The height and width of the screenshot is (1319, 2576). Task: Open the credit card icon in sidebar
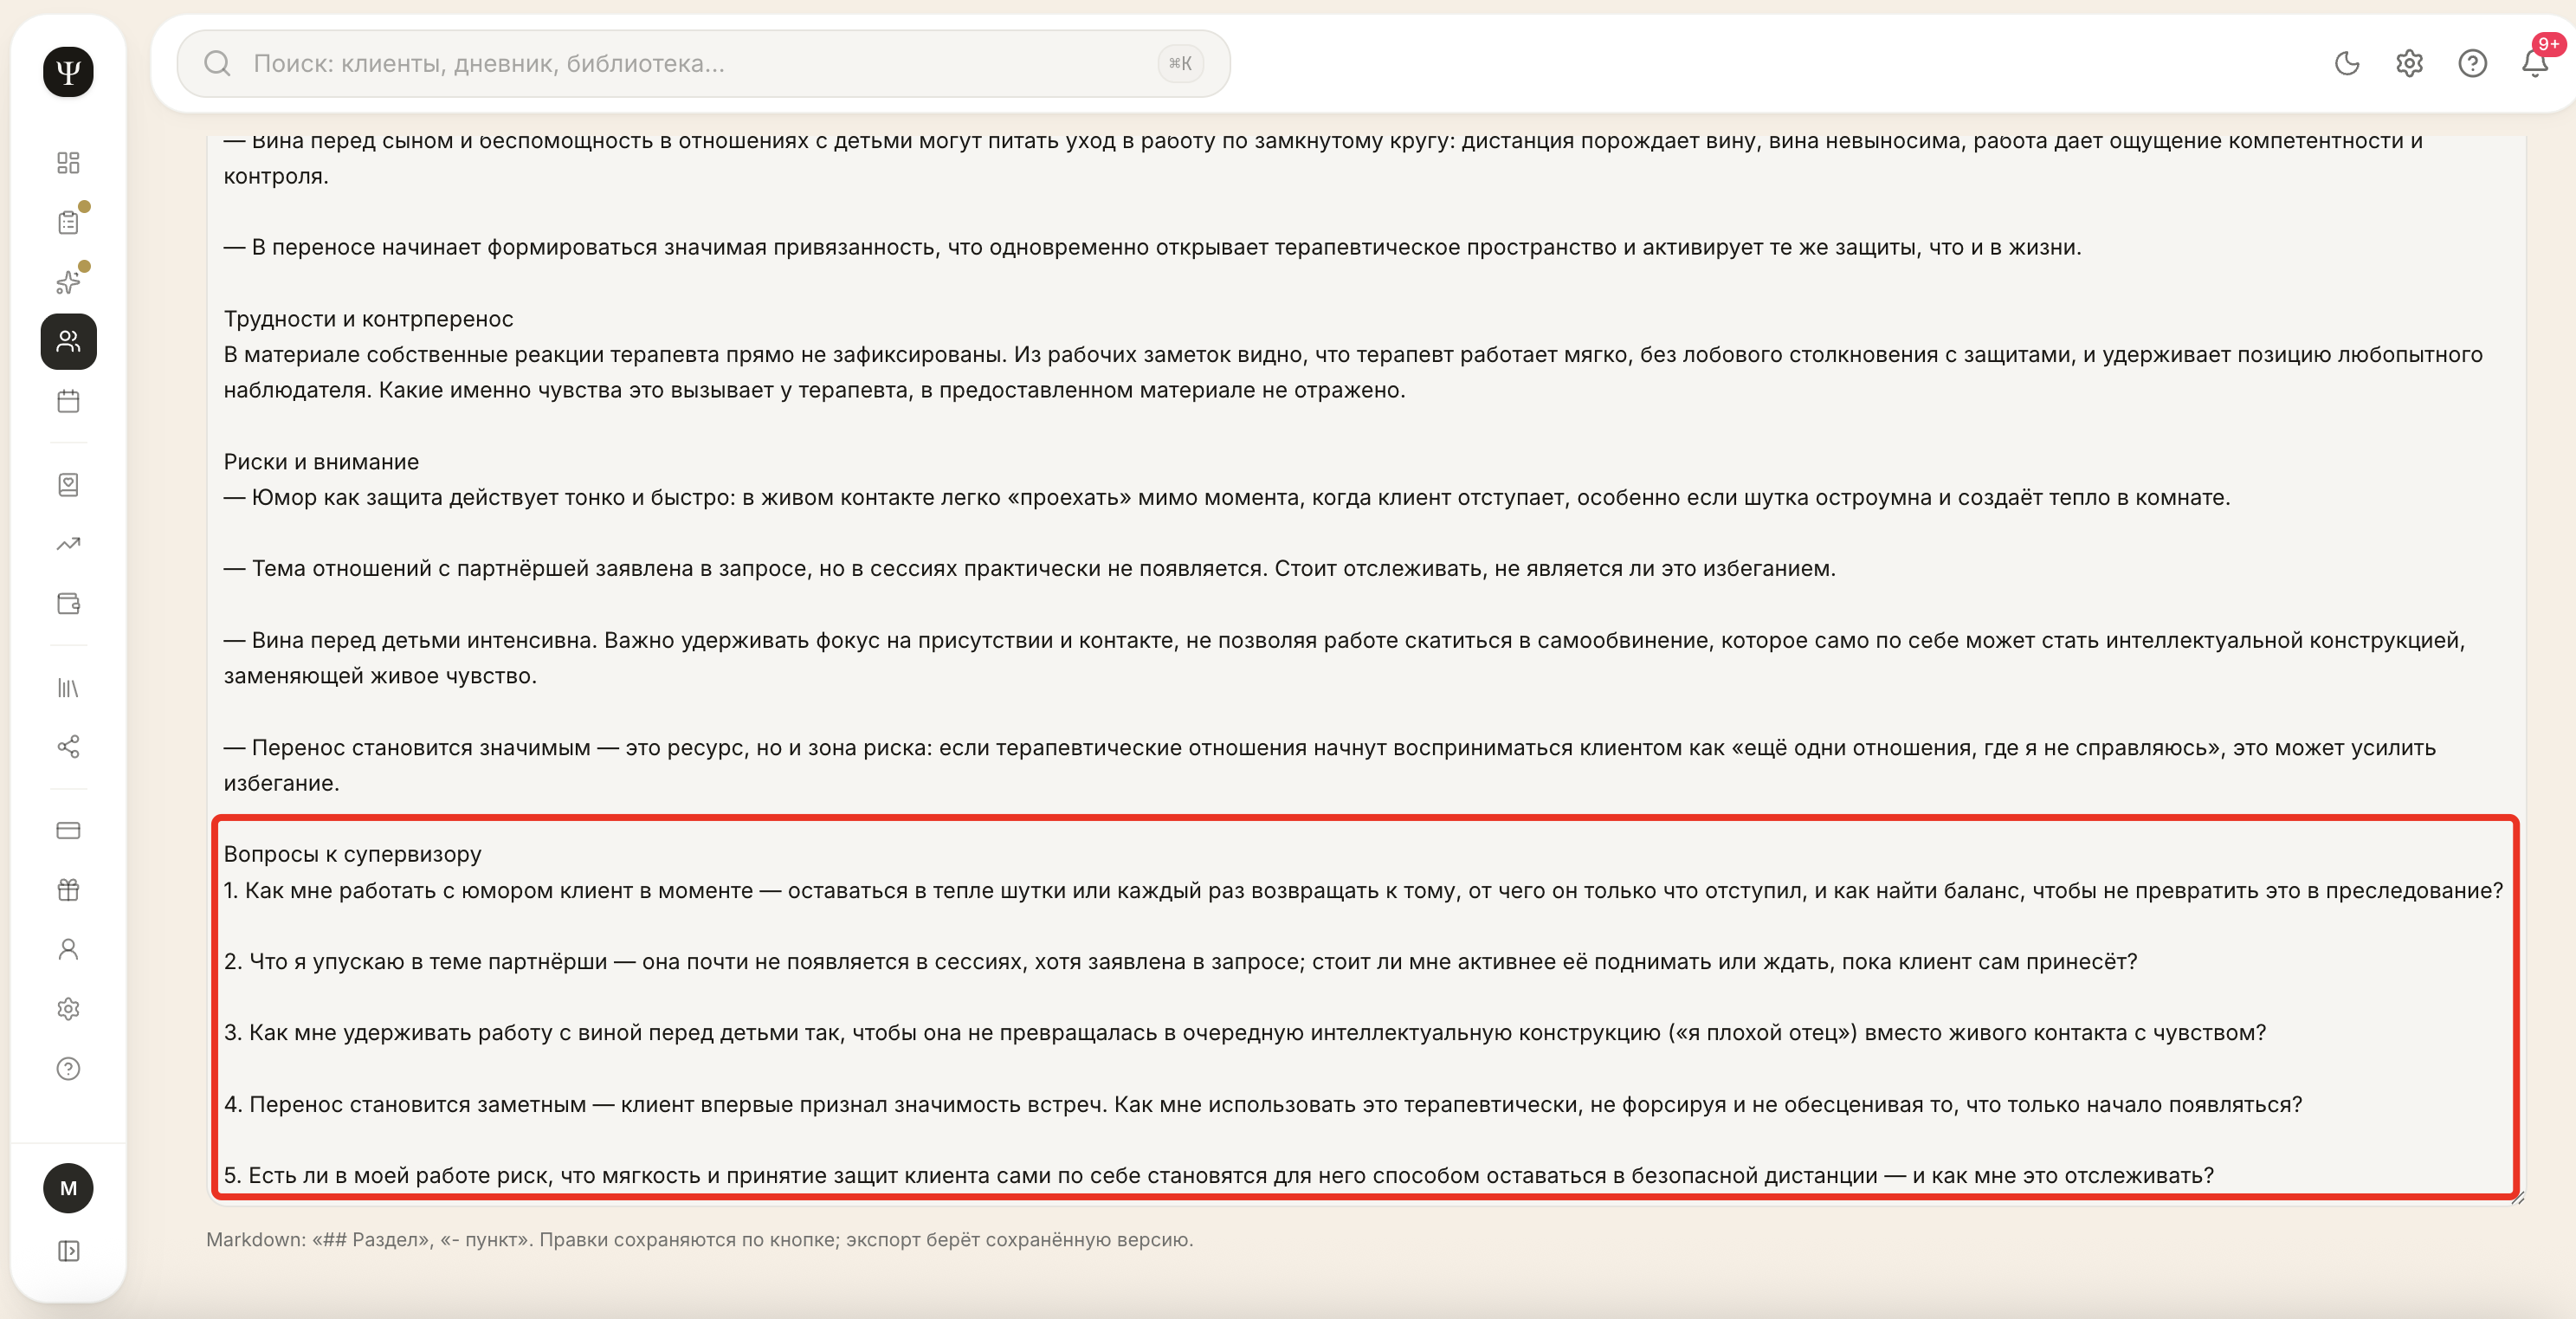(x=68, y=830)
